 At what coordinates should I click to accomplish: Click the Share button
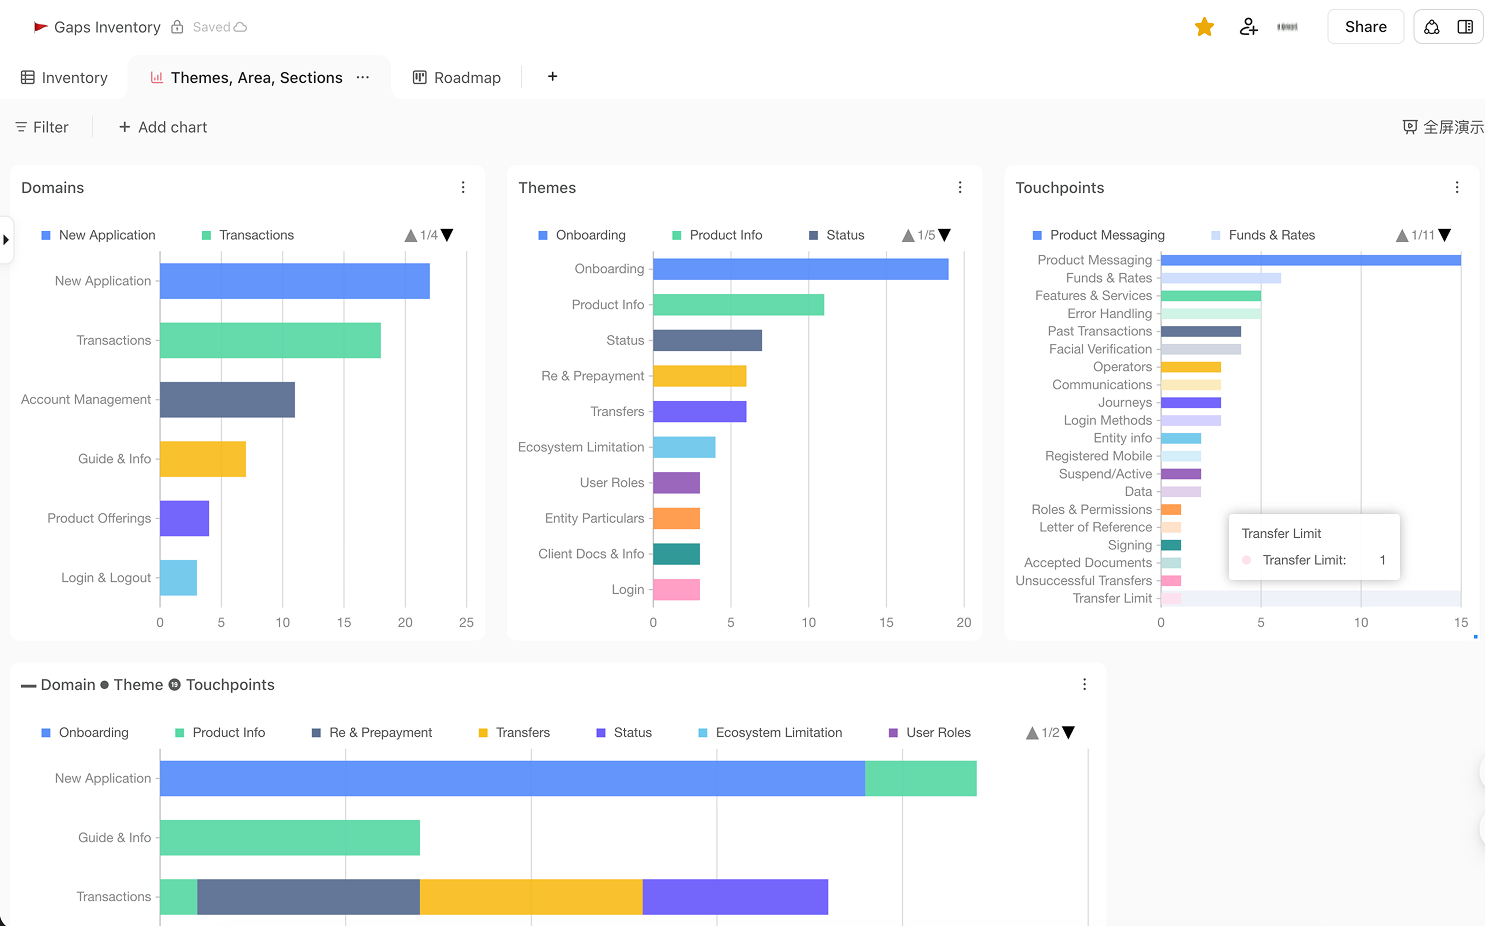[1365, 27]
